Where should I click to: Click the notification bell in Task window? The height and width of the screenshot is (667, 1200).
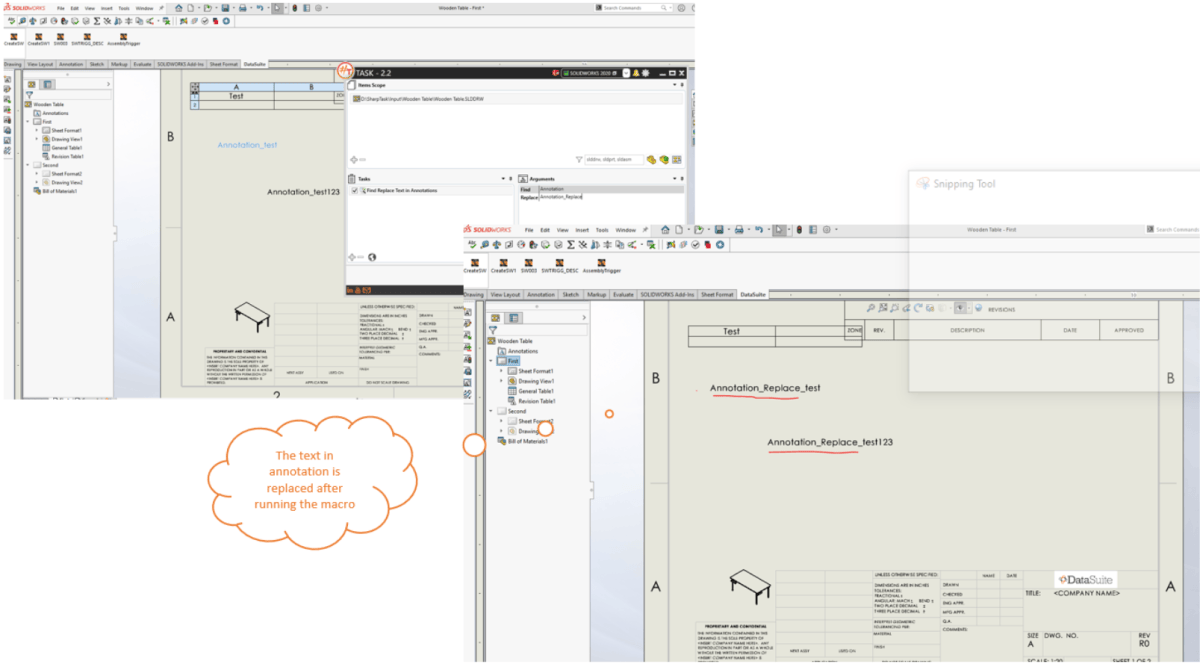click(634, 73)
